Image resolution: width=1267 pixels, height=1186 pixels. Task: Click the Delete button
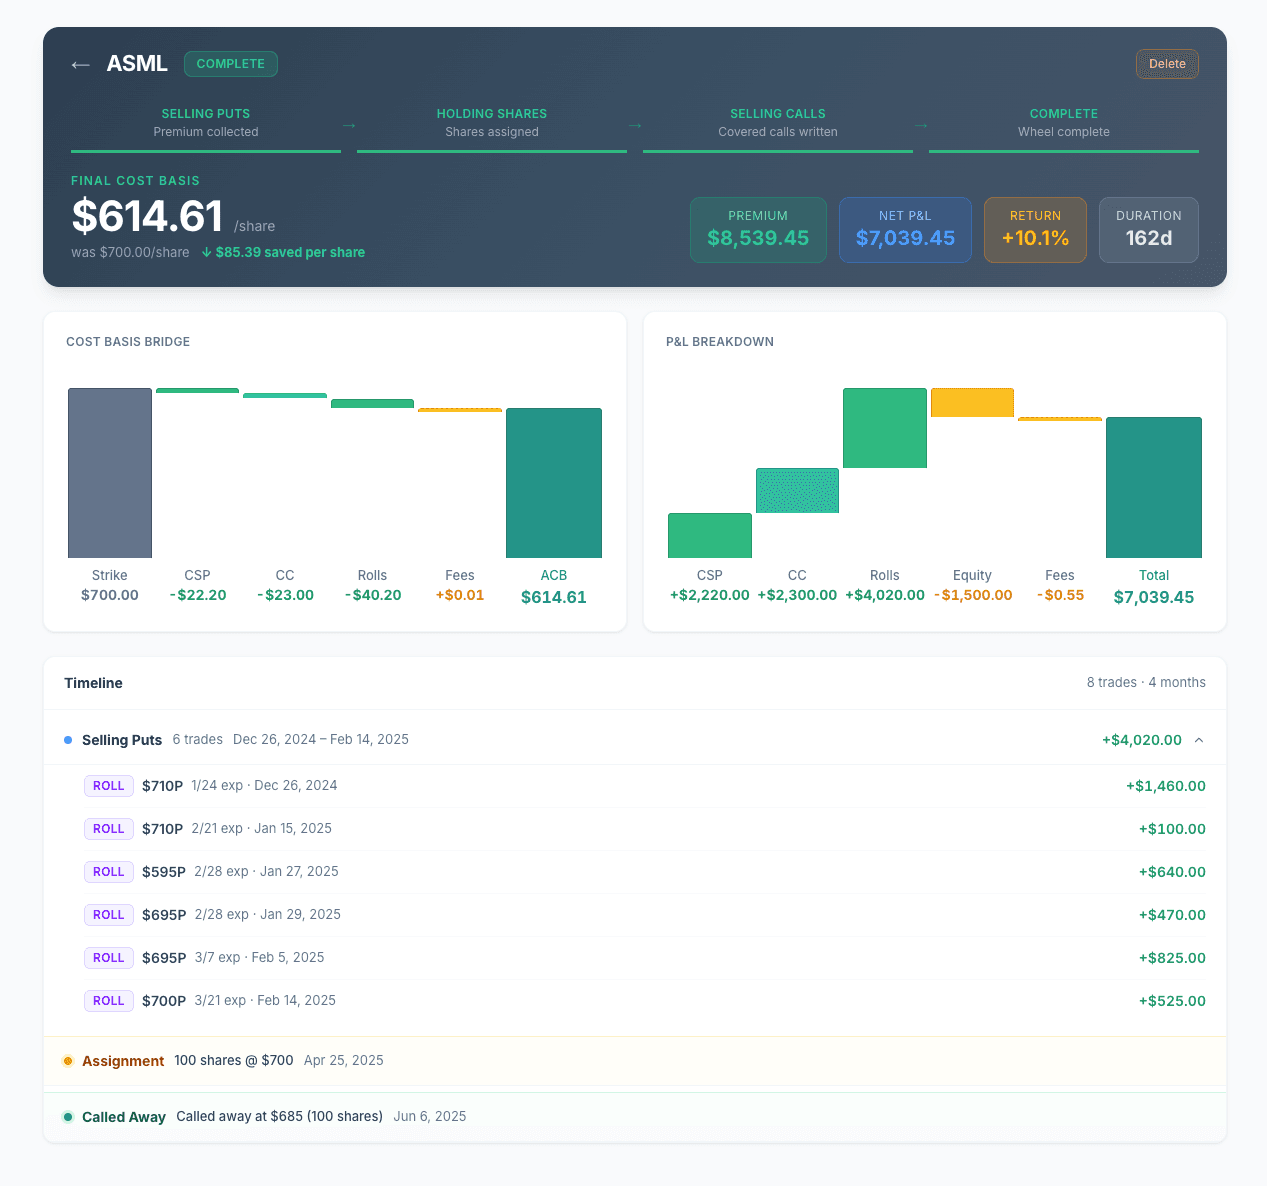1167,64
